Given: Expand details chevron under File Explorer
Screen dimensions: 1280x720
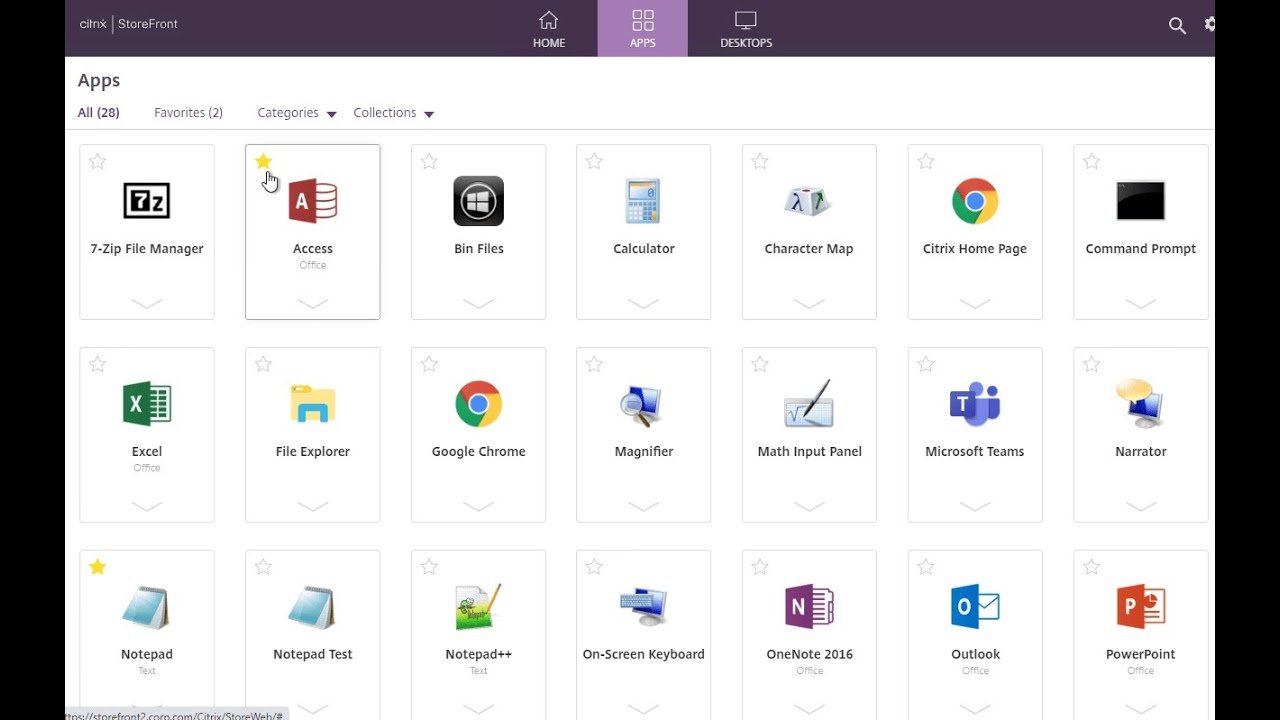Looking at the screenshot, I should pos(313,506).
